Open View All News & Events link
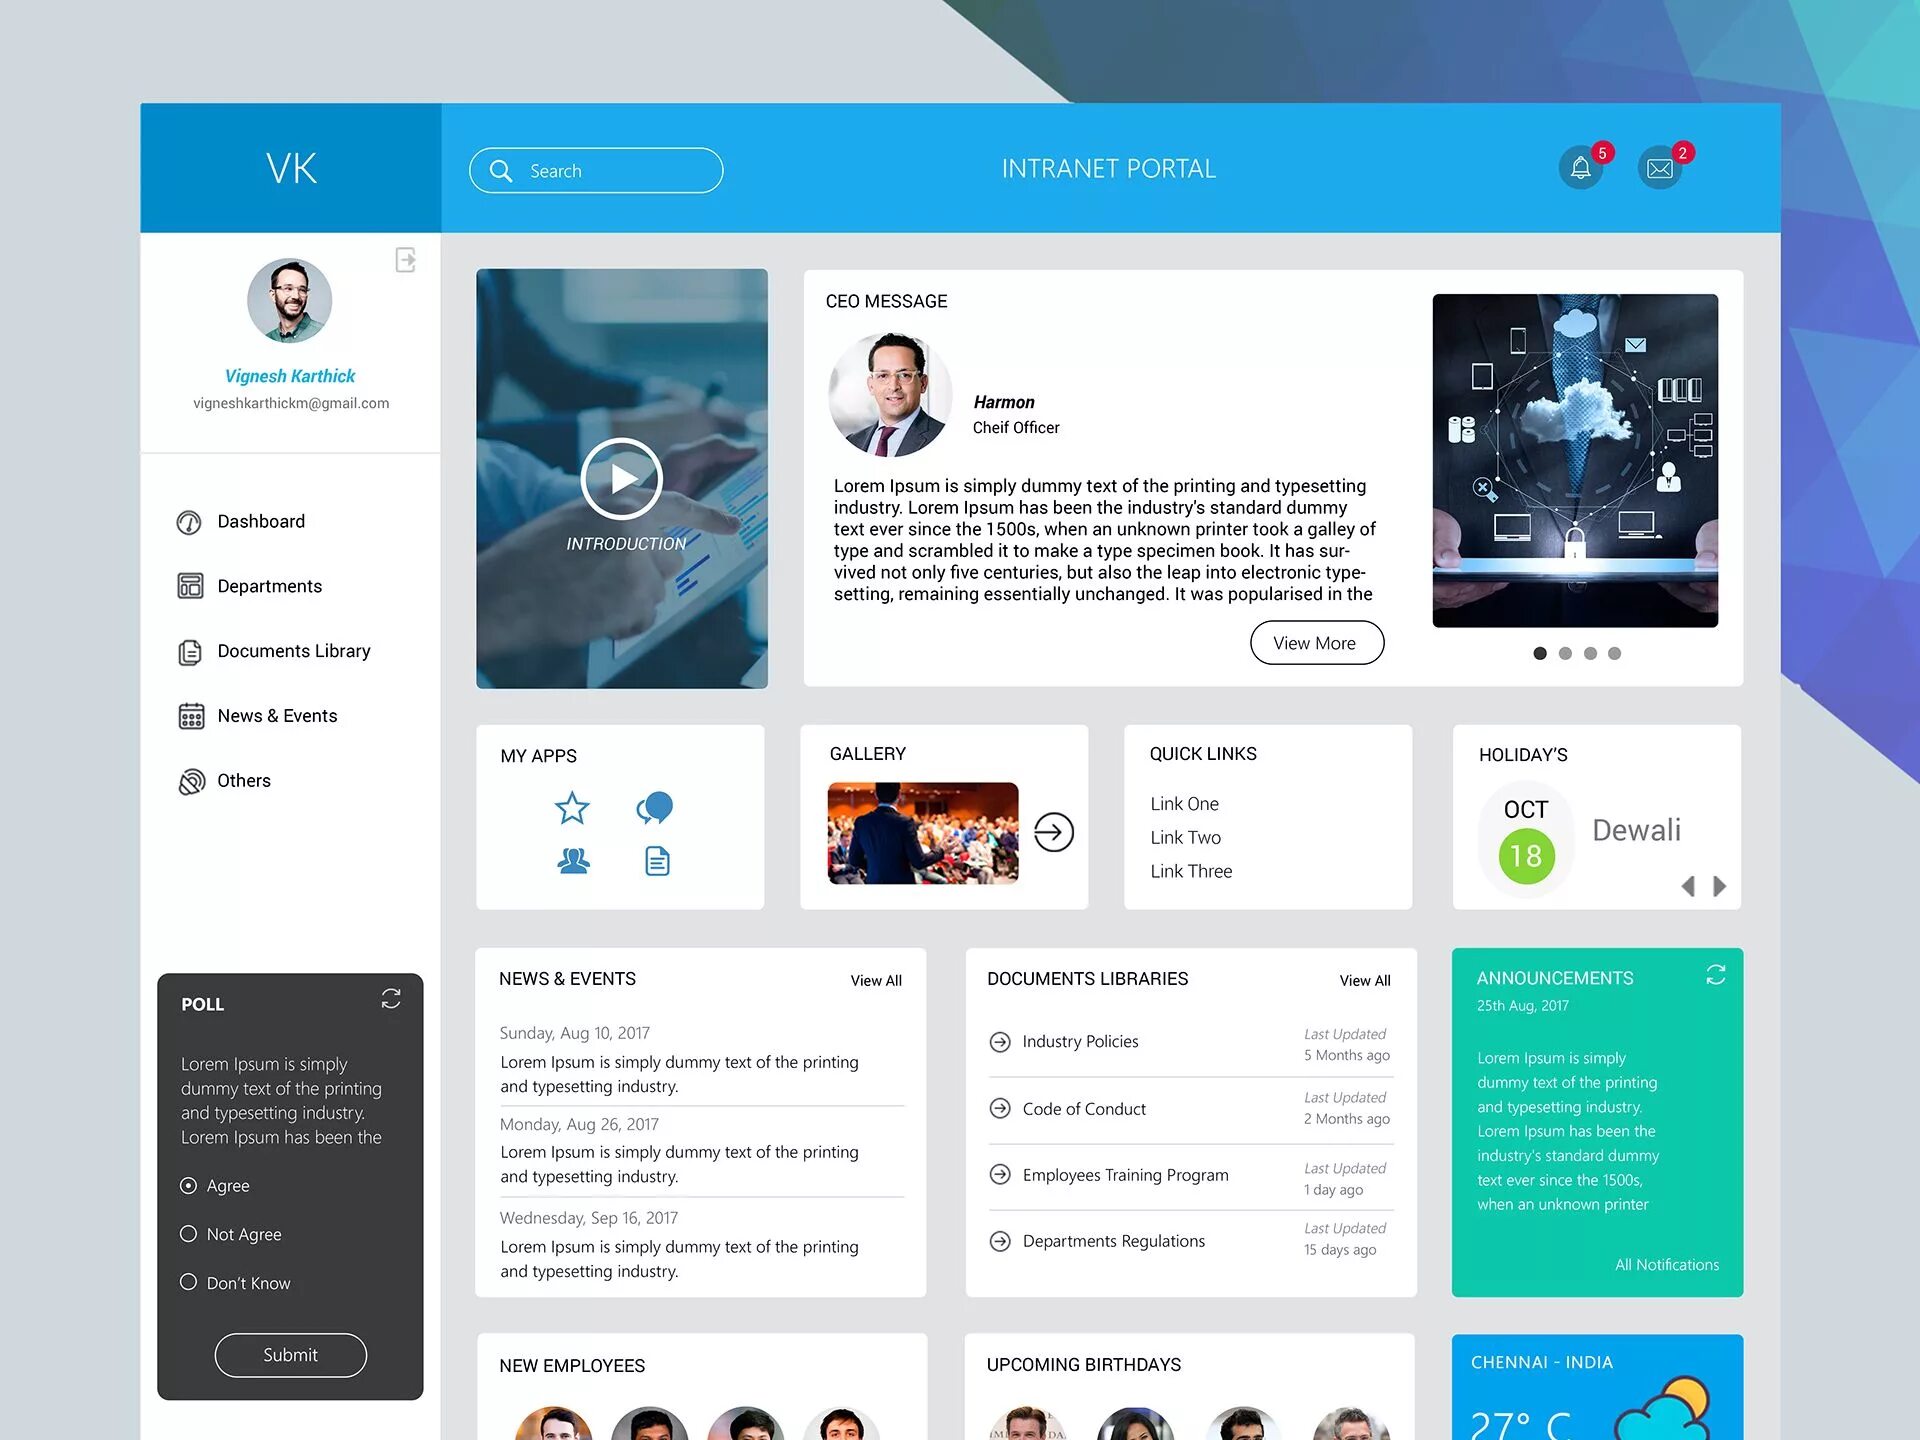This screenshot has width=1920, height=1440. [875, 979]
